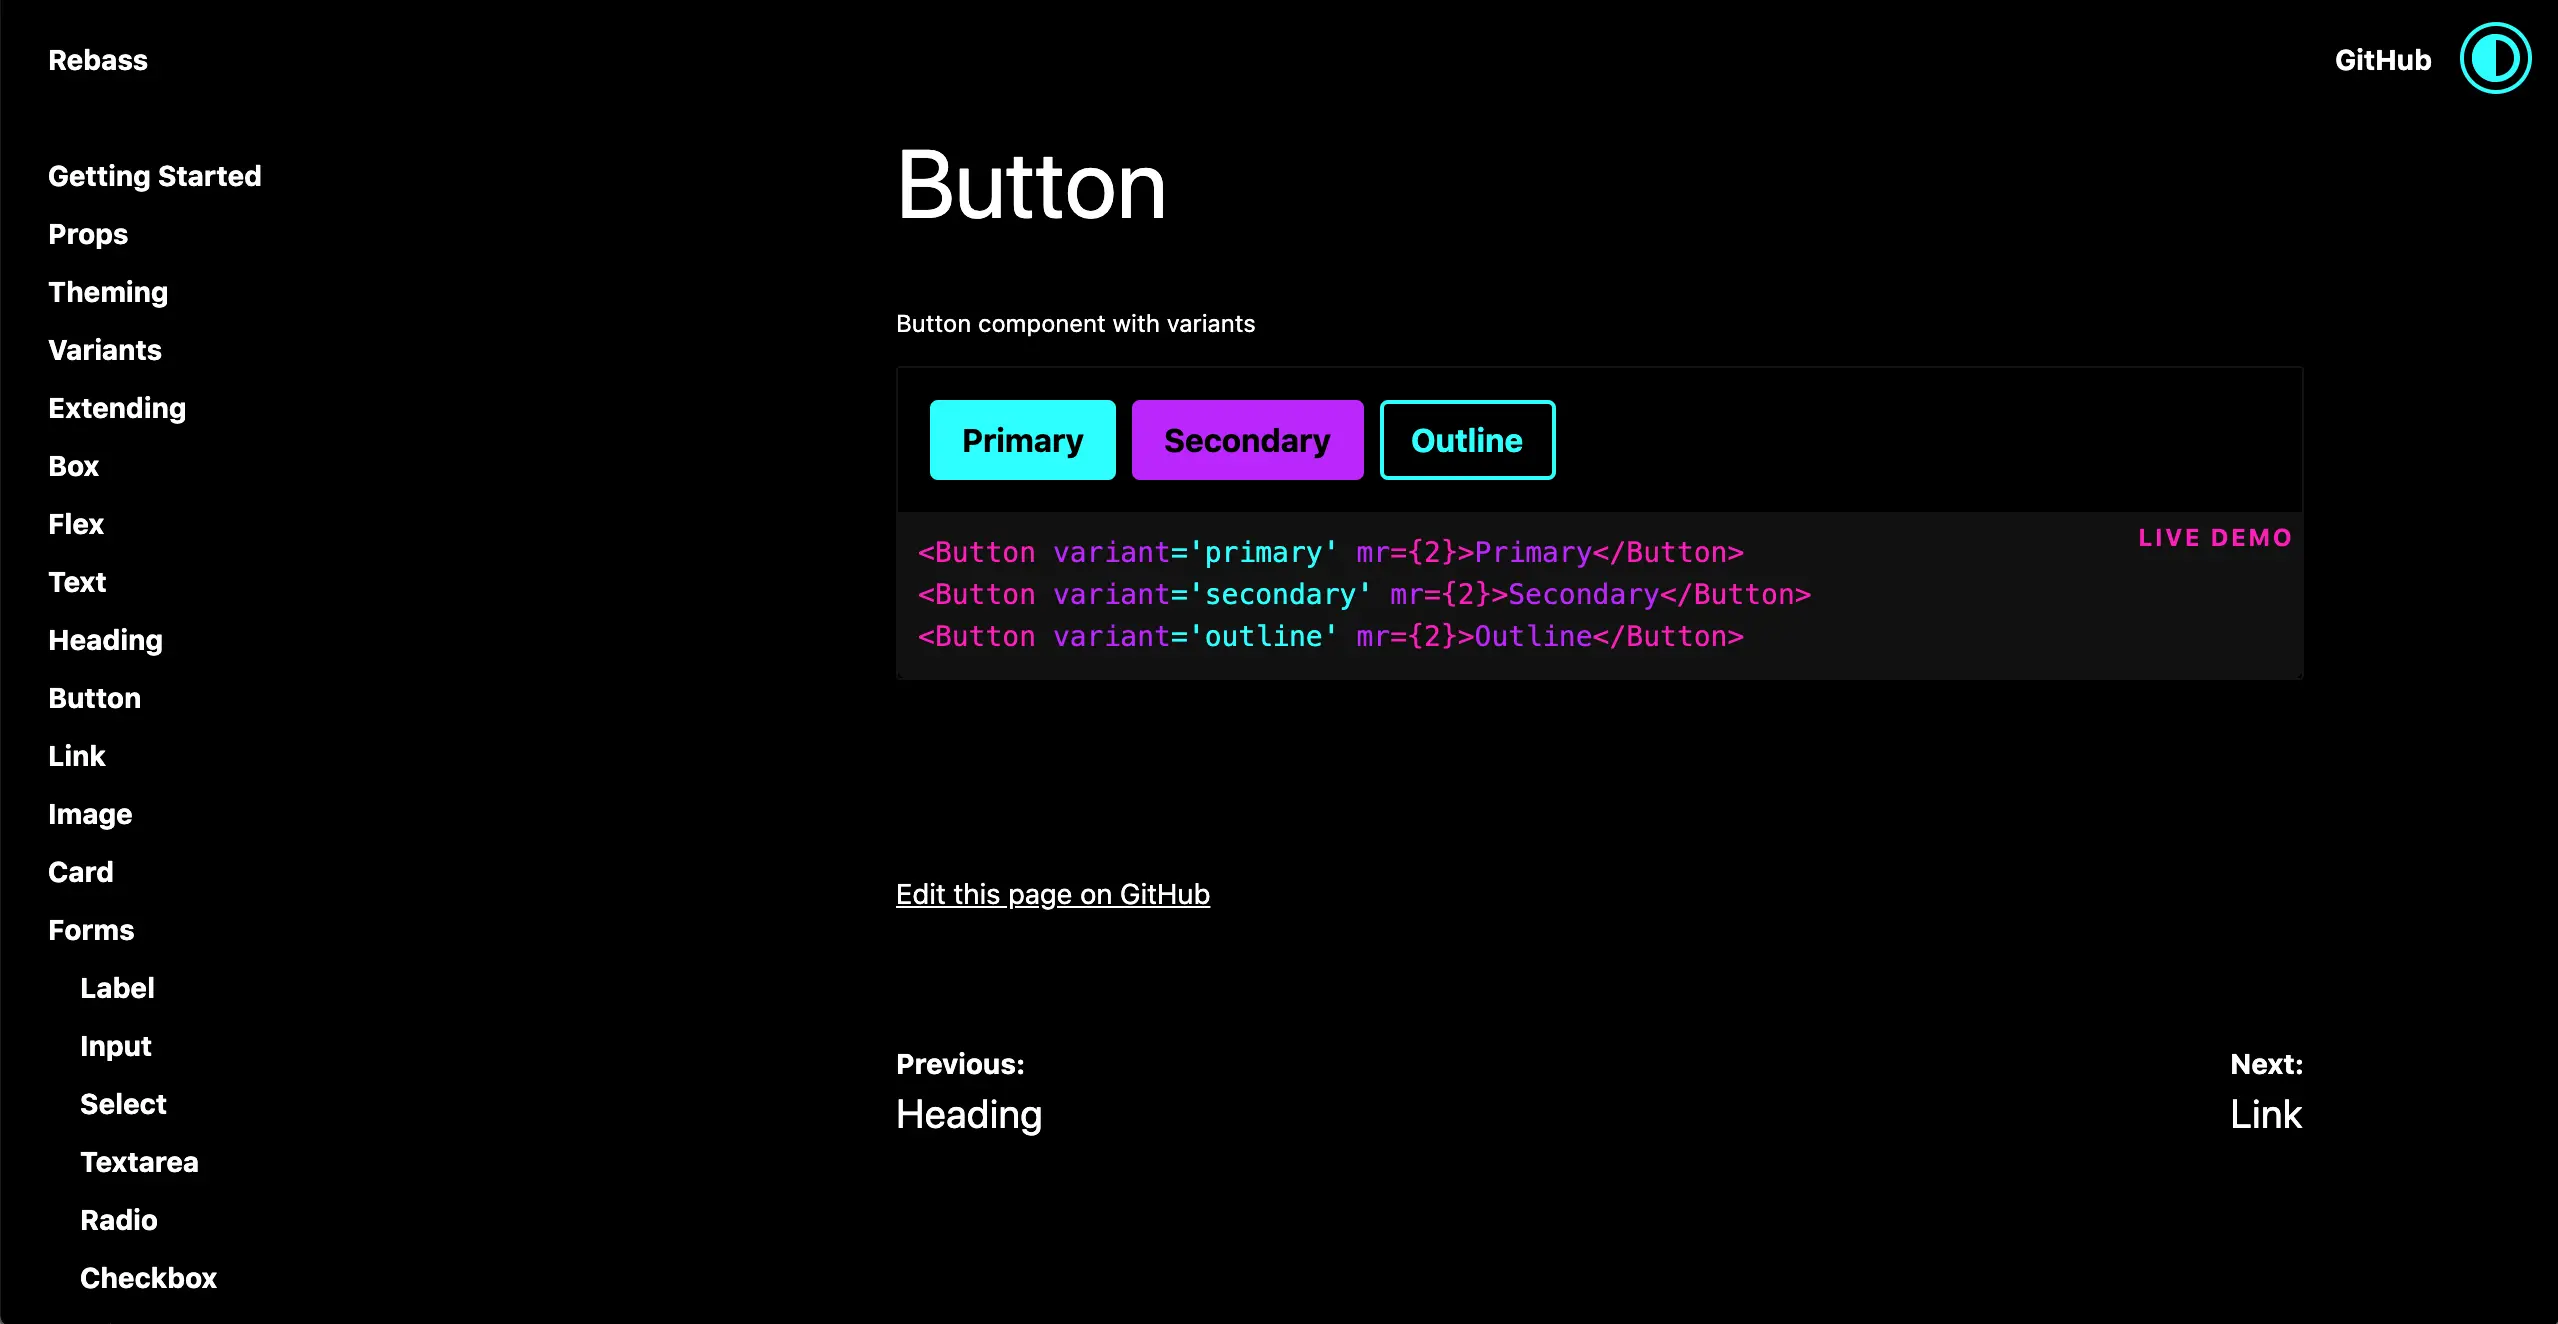
Task: Open Getting Started in sidebar
Action: point(155,176)
